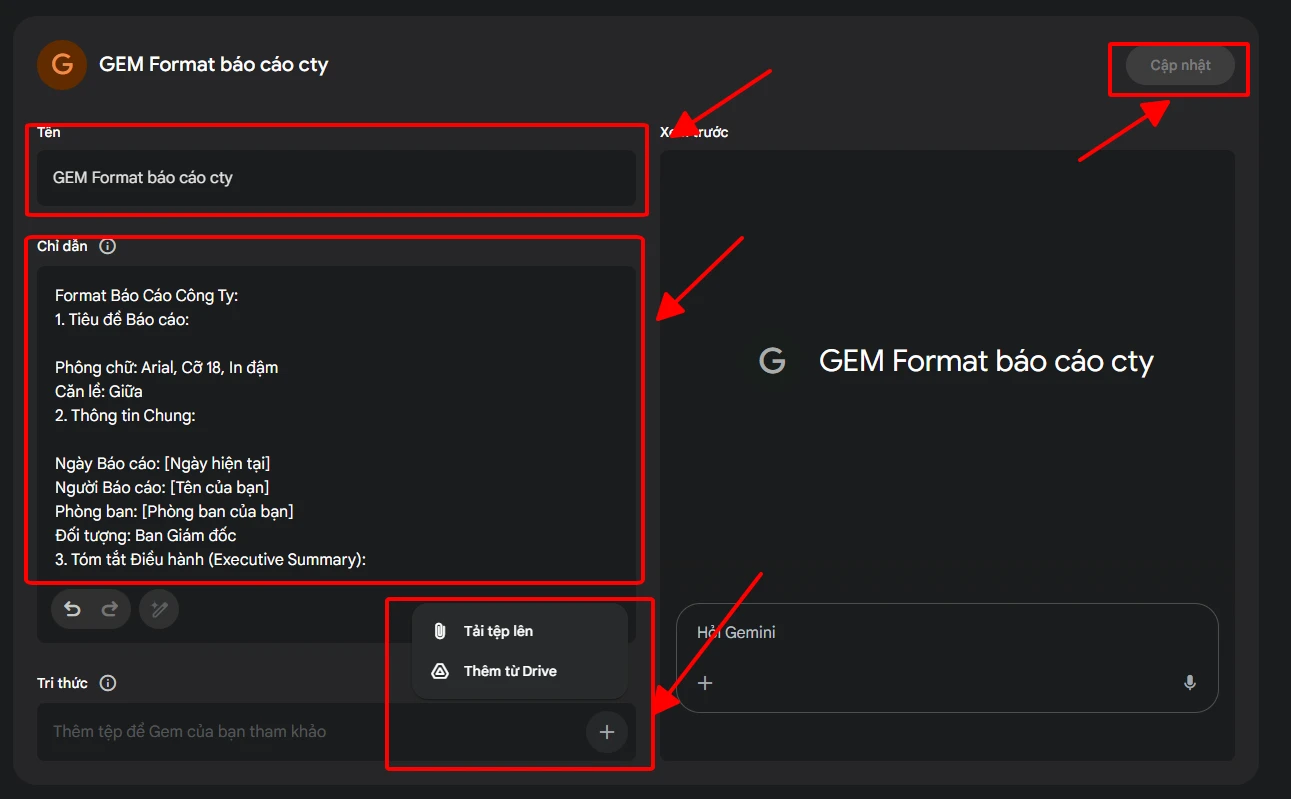Click the line '2. Thông tin Chung:'
The height and width of the screenshot is (799, 1291).
123,416
